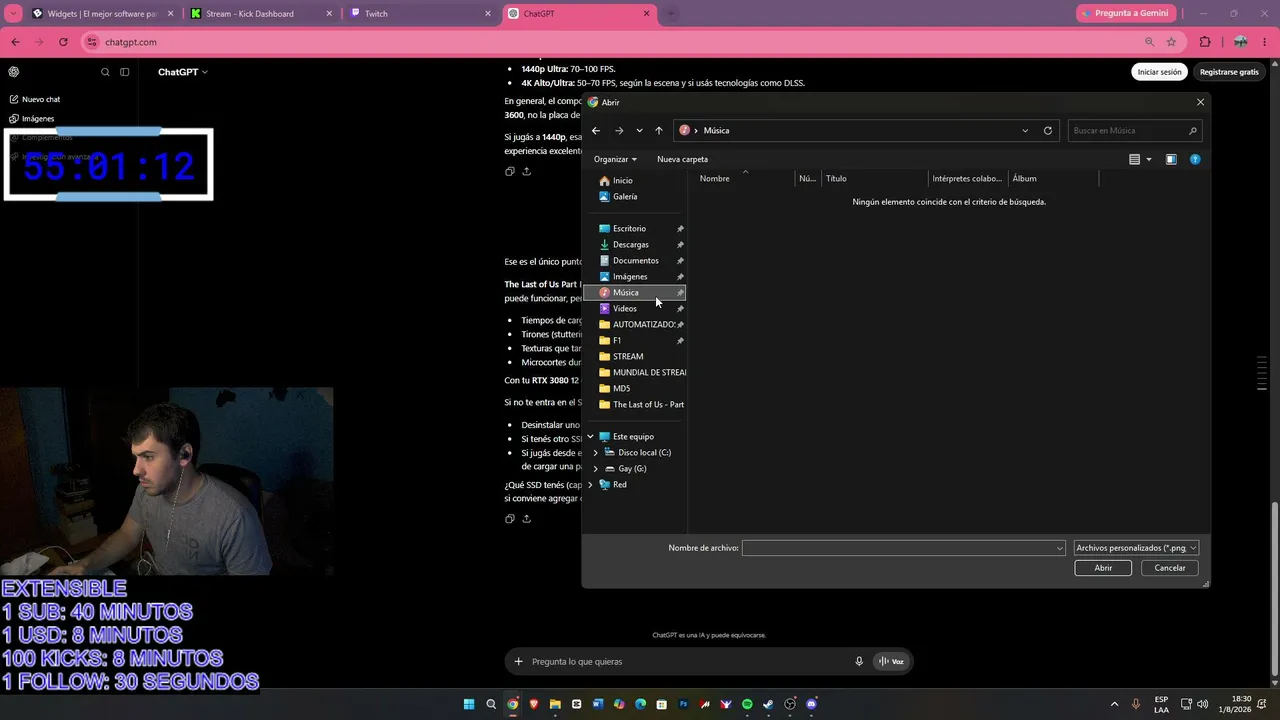
Task: Open Spotify from the taskbar
Action: point(747,704)
